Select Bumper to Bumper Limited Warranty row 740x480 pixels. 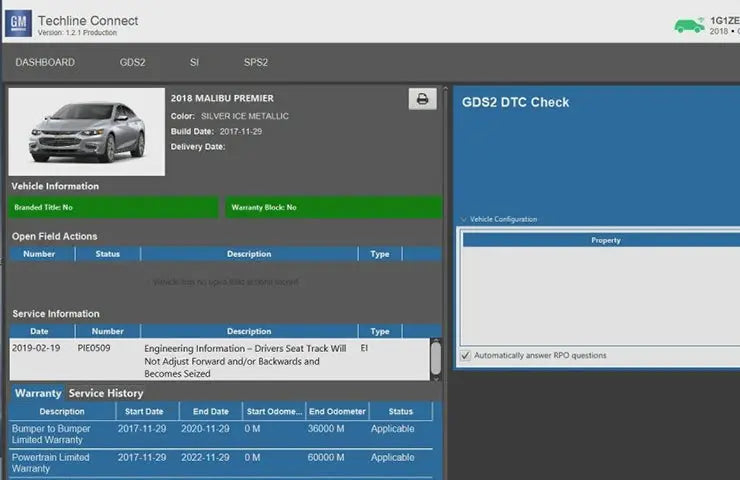(x=220, y=434)
